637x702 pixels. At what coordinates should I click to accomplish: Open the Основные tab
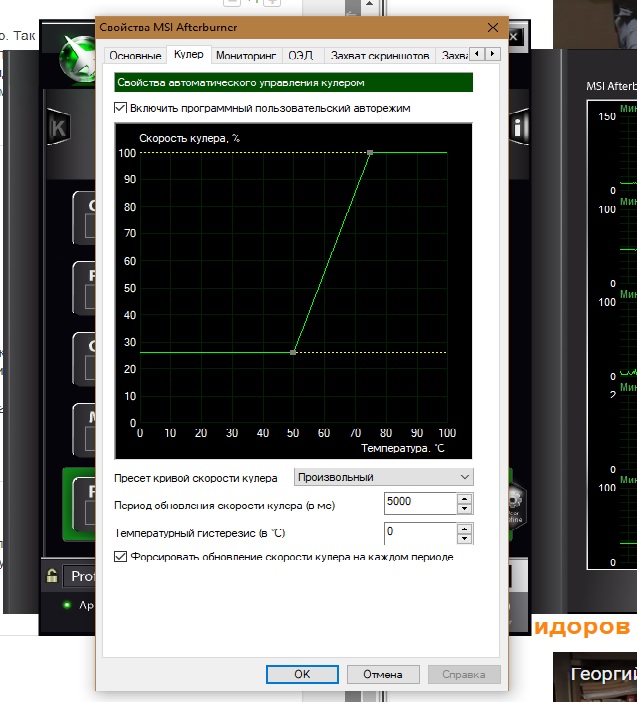(x=135, y=55)
